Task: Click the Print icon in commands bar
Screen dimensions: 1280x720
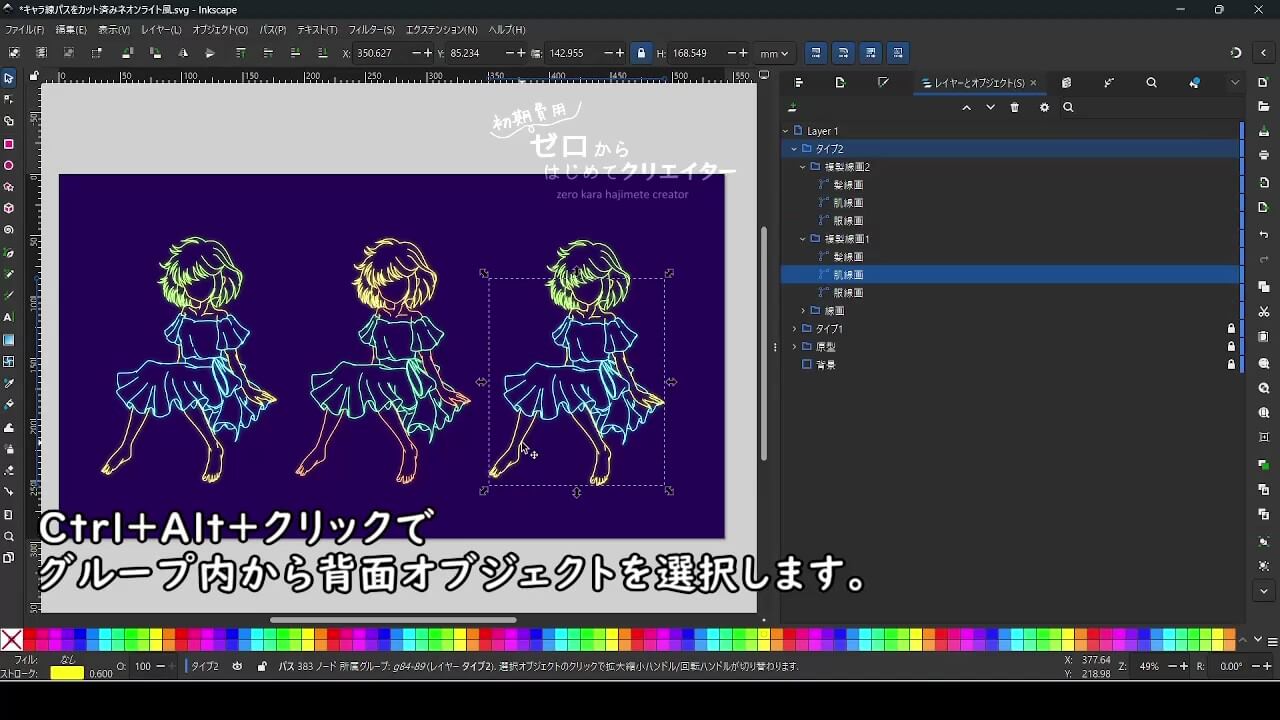Action: (x=1264, y=155)
